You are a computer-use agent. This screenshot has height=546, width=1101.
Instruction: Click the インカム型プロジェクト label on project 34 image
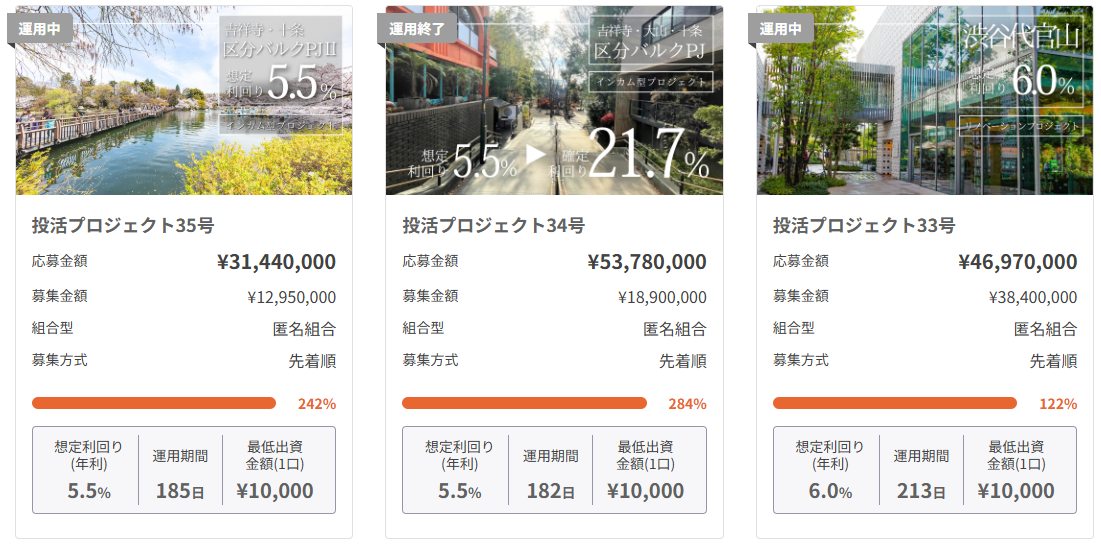click(x=650, y=82)
